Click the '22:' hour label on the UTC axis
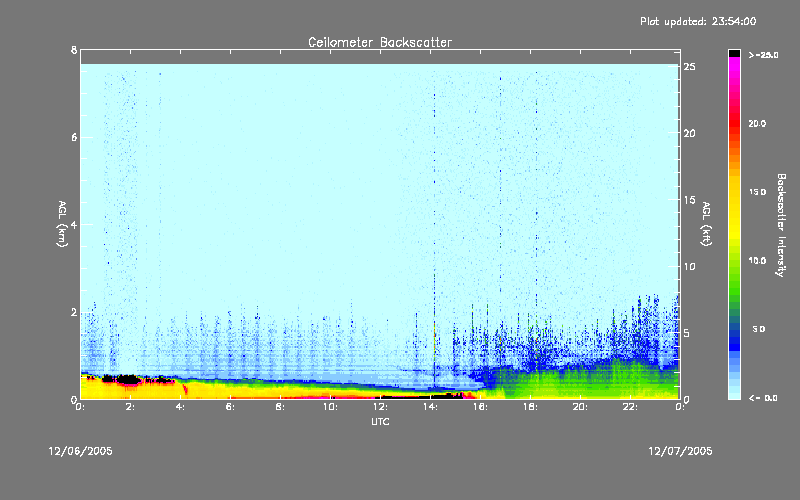 pos(631,407)
